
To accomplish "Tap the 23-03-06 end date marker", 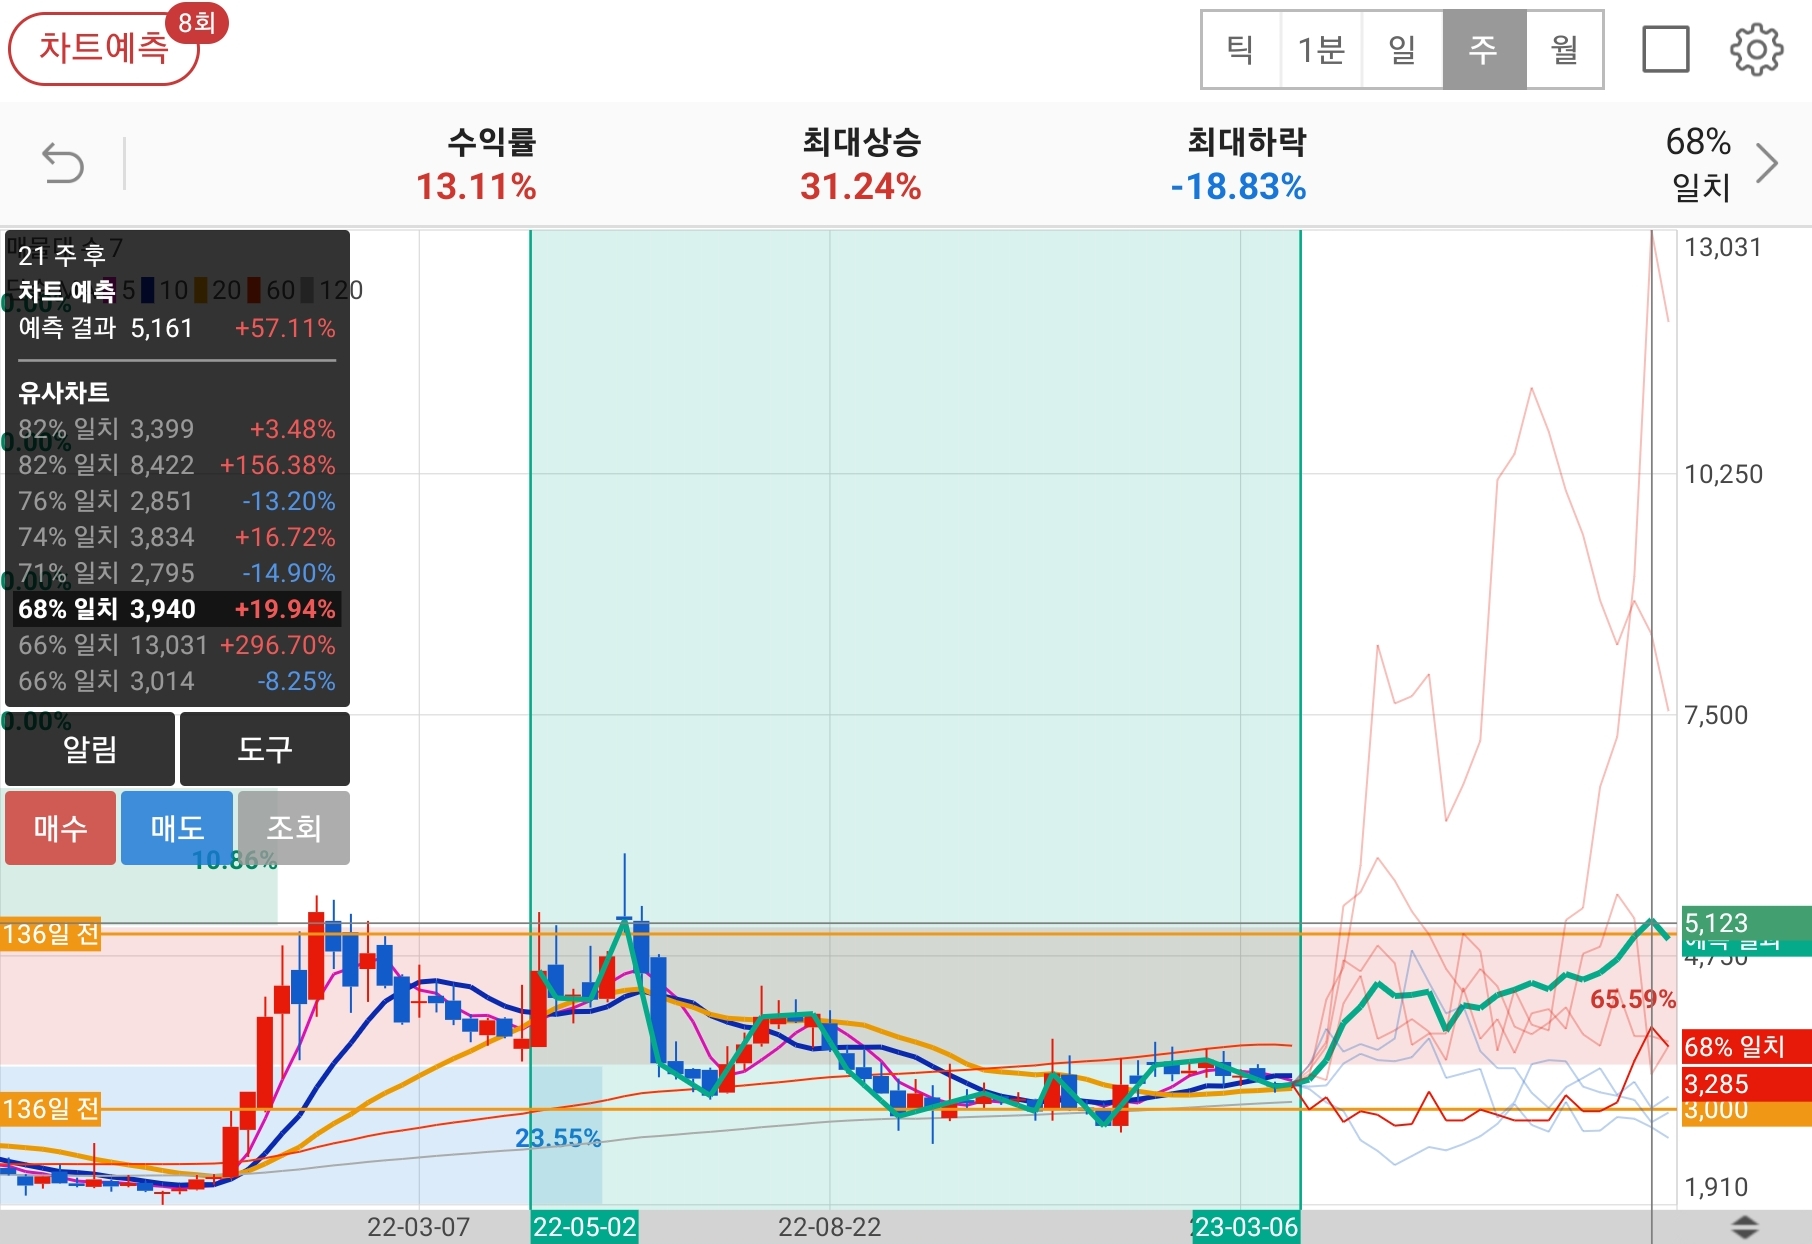I will point(1246,1227).
